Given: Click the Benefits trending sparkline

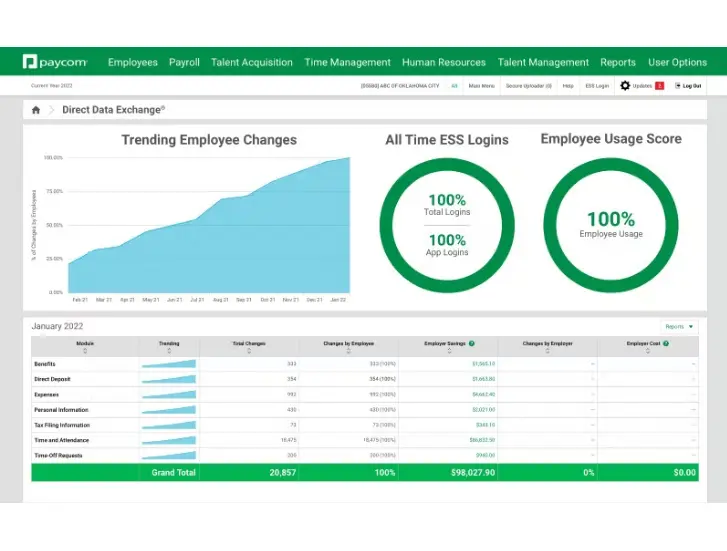Looking at the screenshot, I should (x=169, y=364).
